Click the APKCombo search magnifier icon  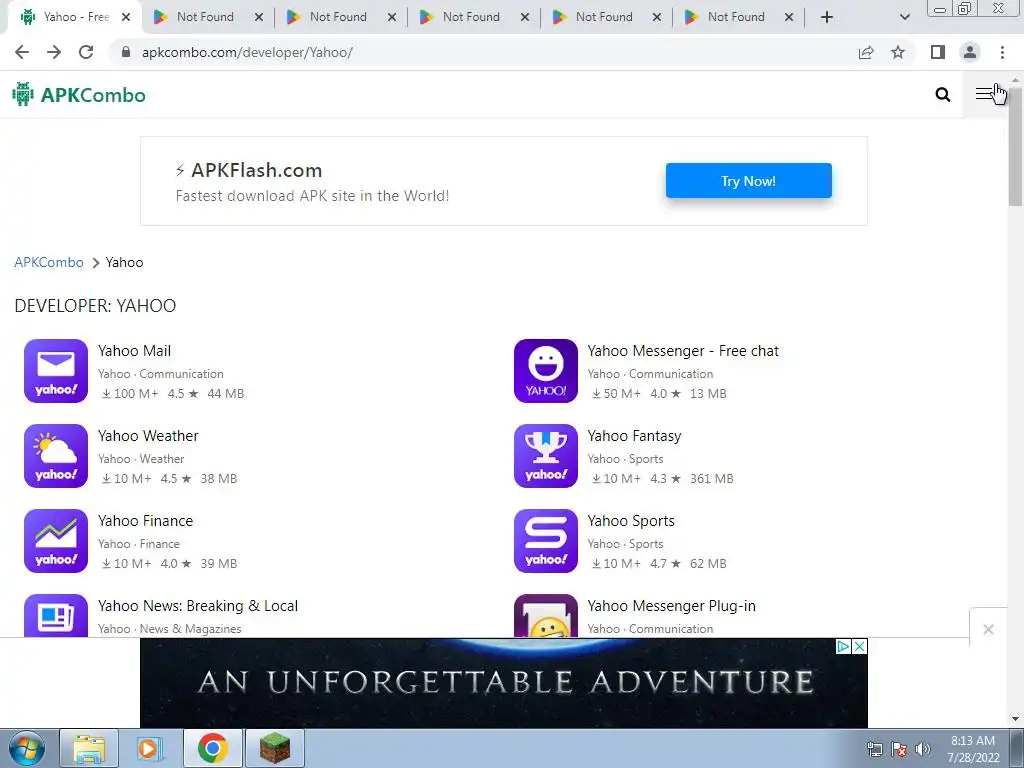[x=942, y=95]
